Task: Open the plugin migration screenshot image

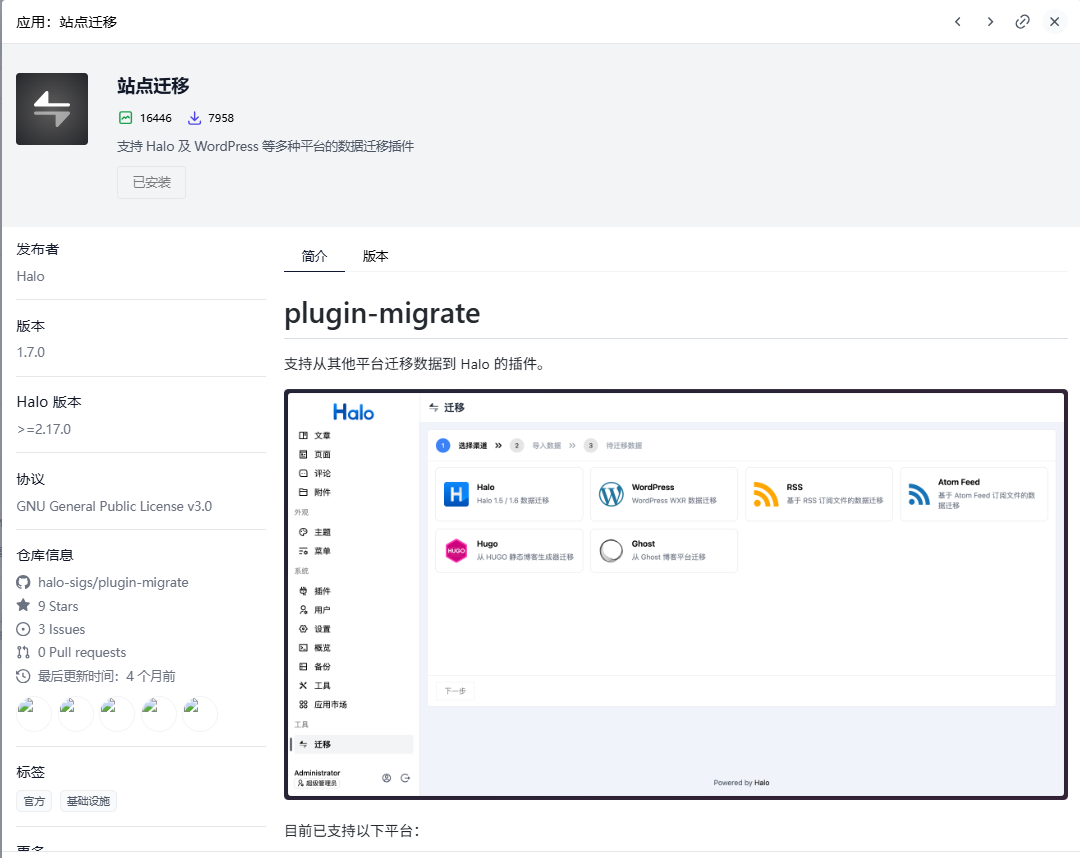Action: pyautogui.click(x=675, y=594)
